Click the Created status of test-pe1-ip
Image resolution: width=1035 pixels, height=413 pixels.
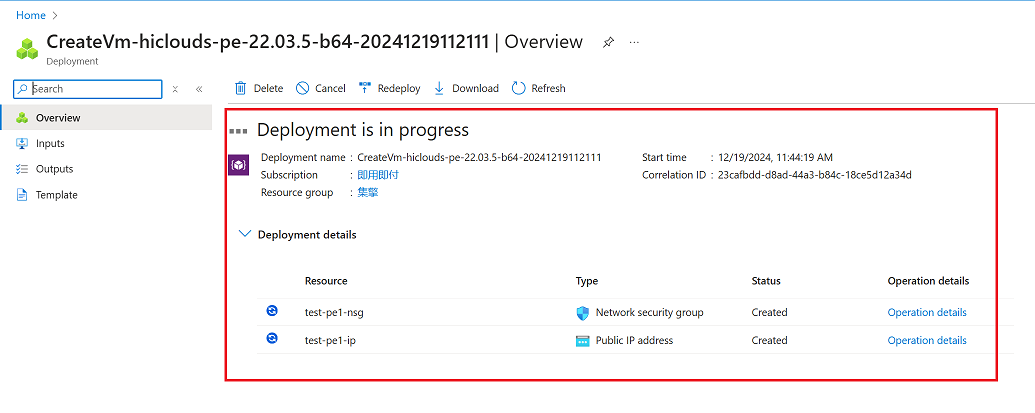pyautogui.click(x=769, y=340)
